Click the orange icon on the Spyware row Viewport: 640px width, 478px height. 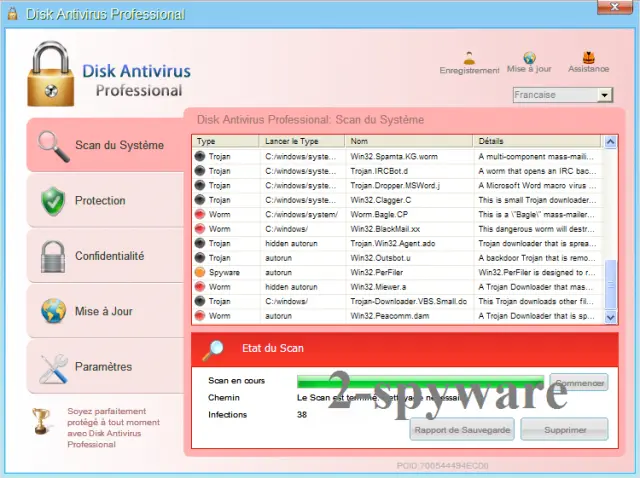click(200, 272)
